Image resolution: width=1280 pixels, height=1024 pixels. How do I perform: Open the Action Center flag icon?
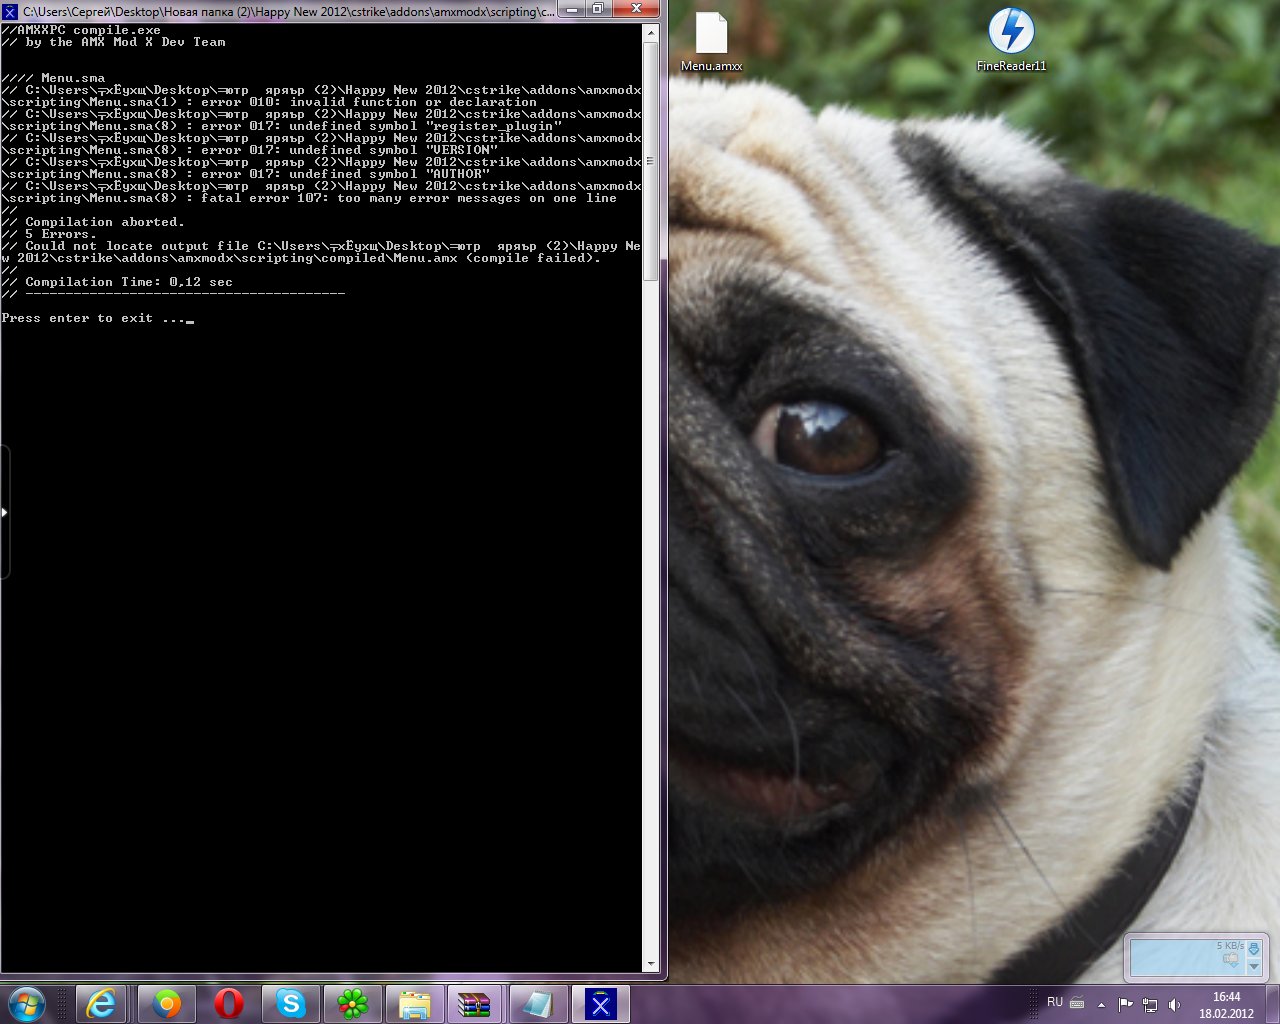(1126, 1005)
